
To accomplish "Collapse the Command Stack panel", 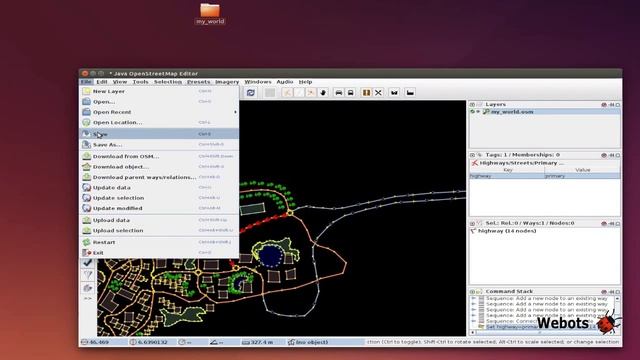I will pyautogui.click(x=472, y=291).
